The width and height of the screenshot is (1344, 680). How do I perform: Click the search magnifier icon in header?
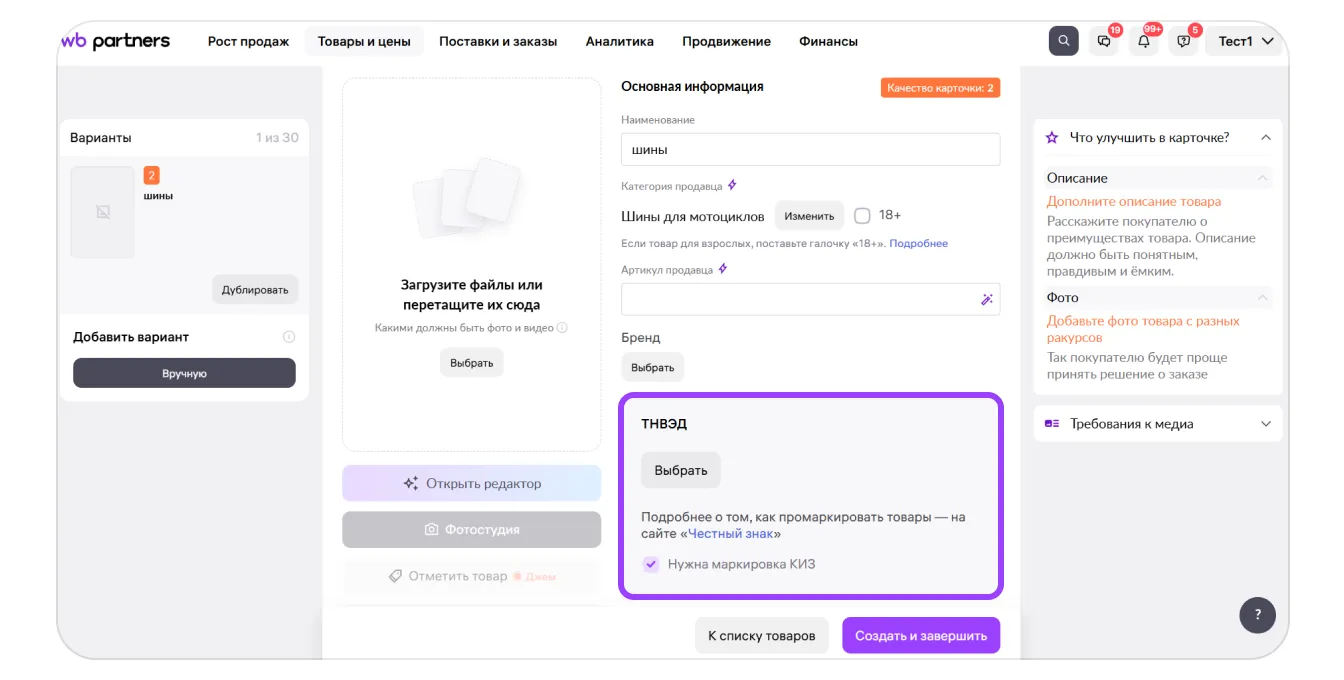click(x=1063, y=41)
